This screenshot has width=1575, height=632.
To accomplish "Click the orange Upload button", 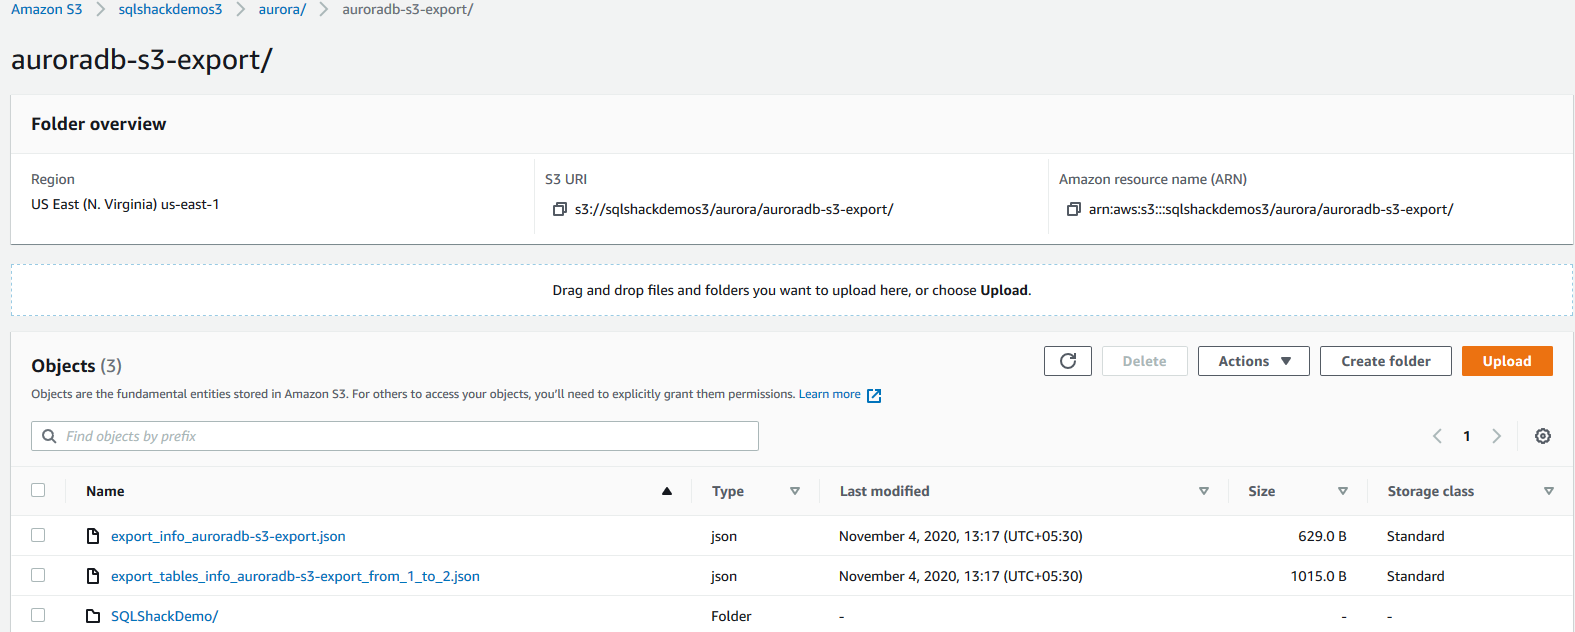I will coord(1506,361).
